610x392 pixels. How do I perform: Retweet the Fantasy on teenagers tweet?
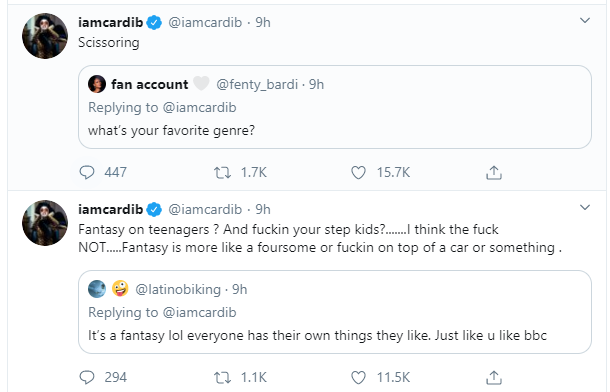(223, 377)
